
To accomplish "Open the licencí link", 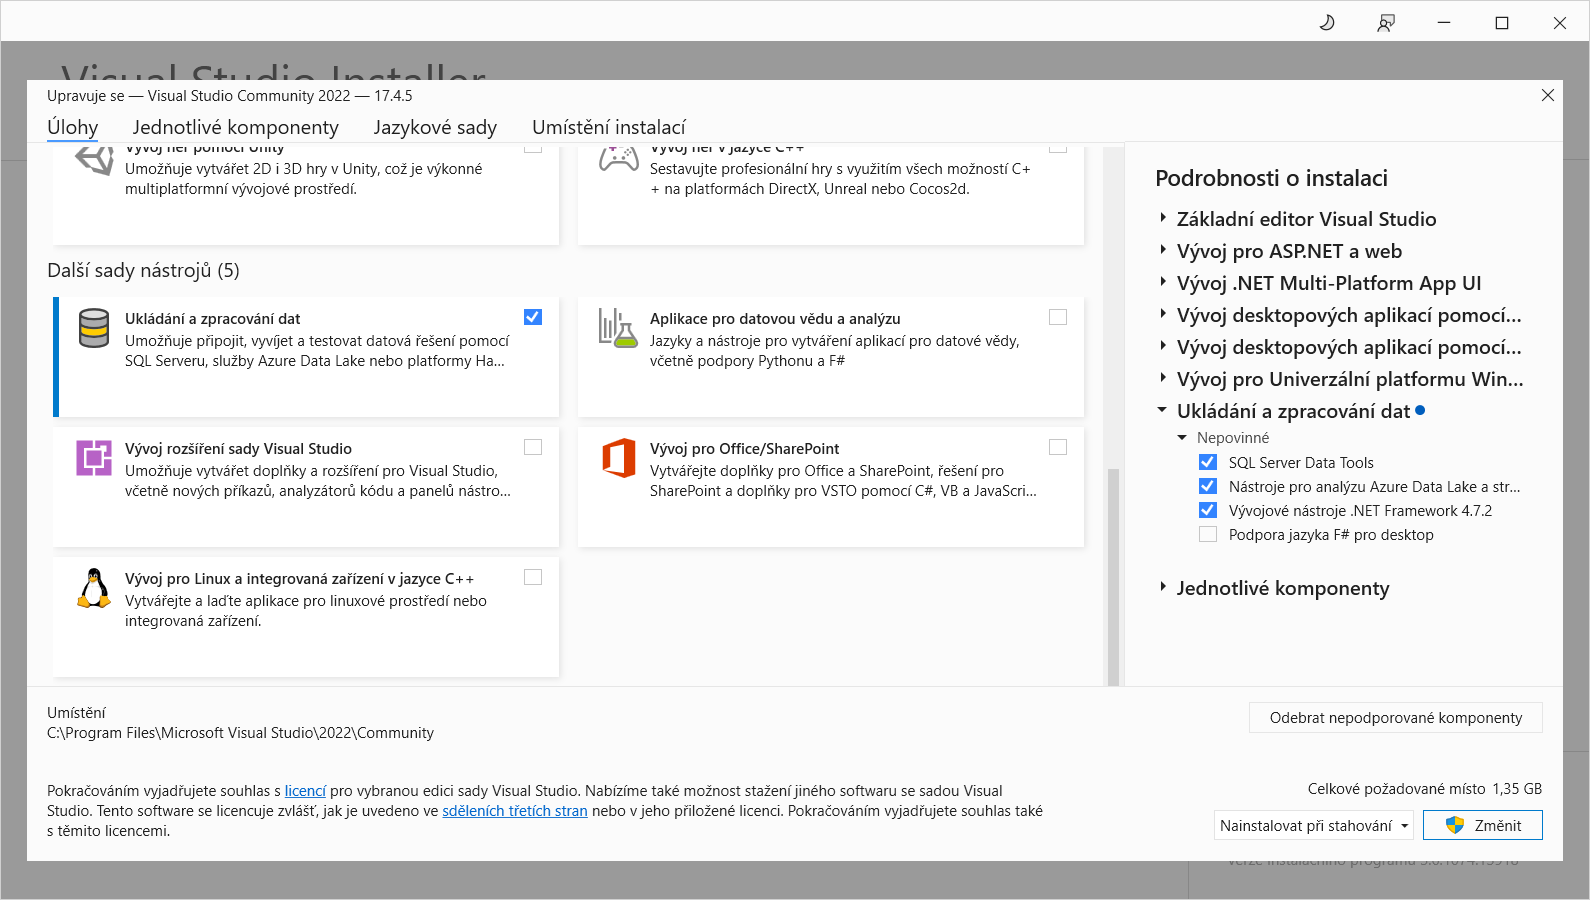I will tap(305, 791).
